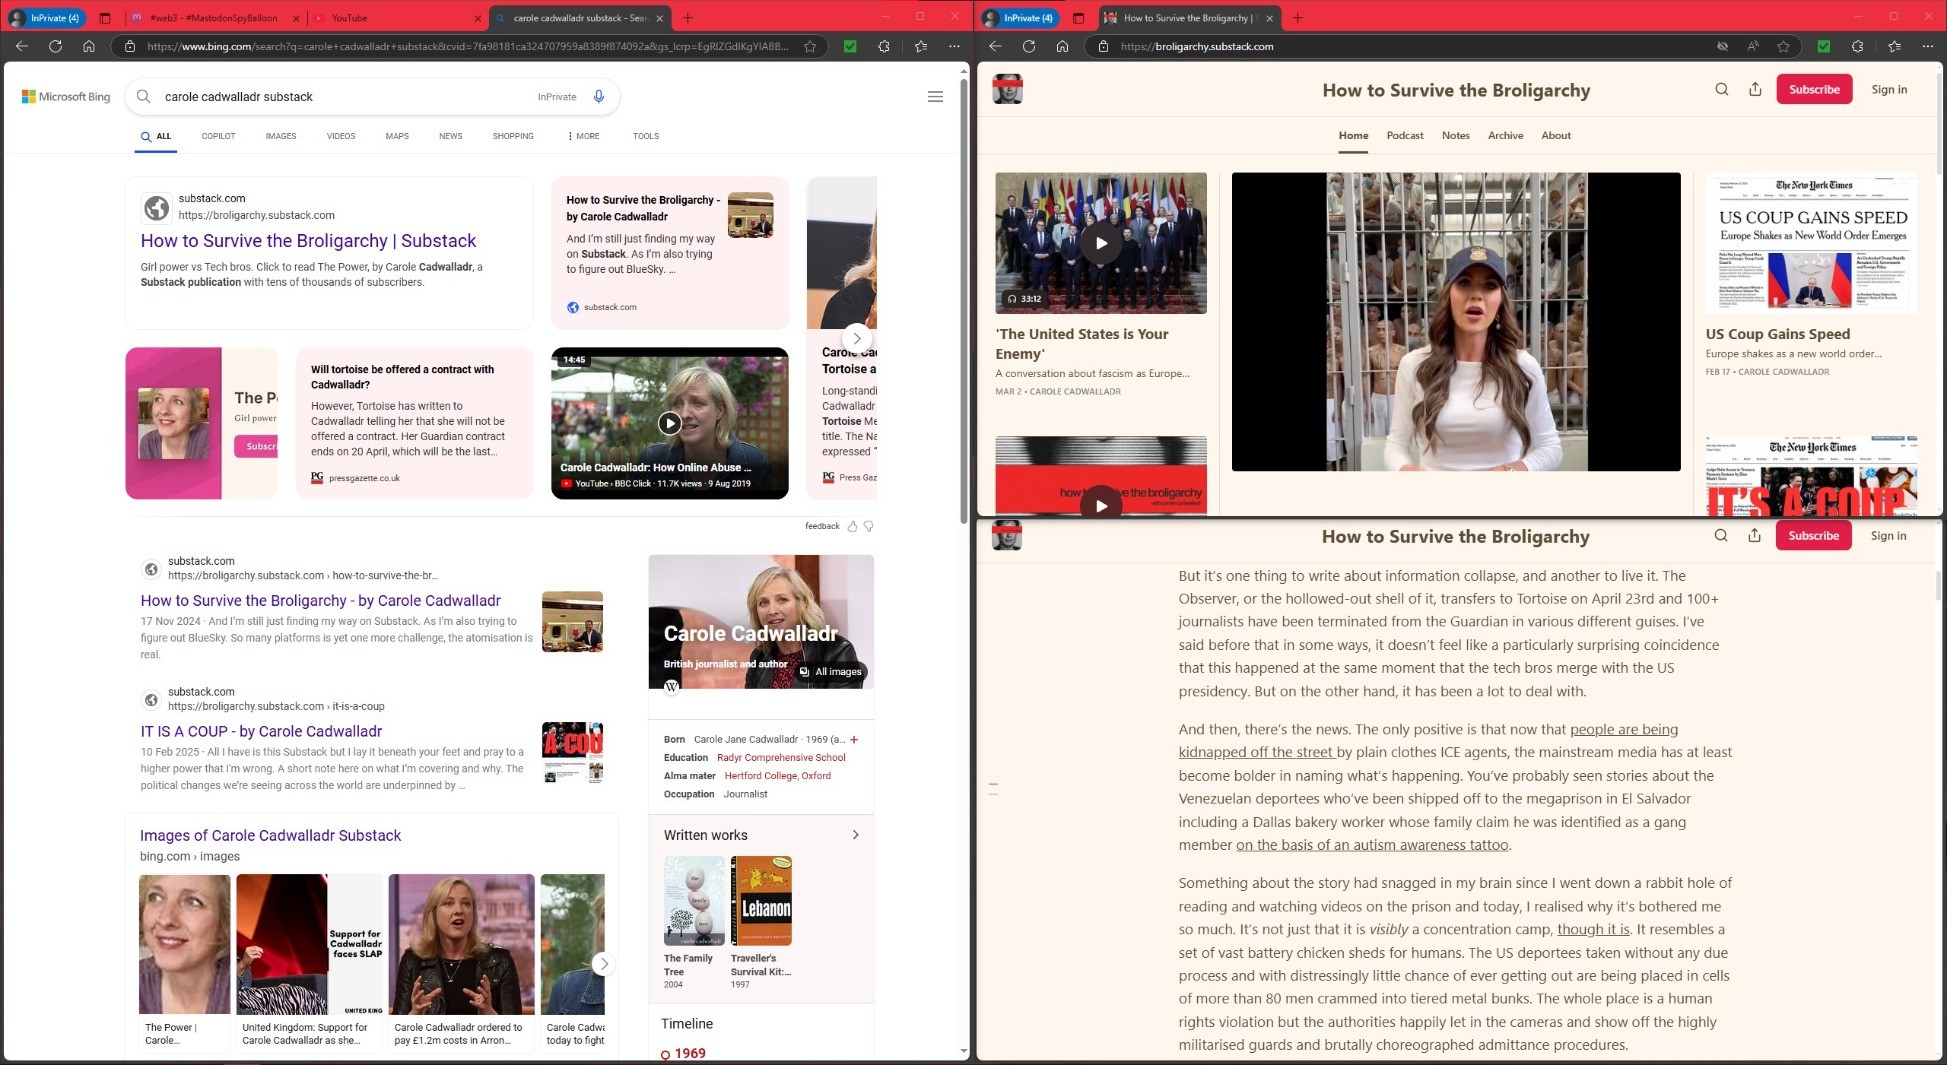The height and width of the screenshot is (1065, 1947).
Task: Select the COPILOT tab in Bing
Action: pos(218,136)
